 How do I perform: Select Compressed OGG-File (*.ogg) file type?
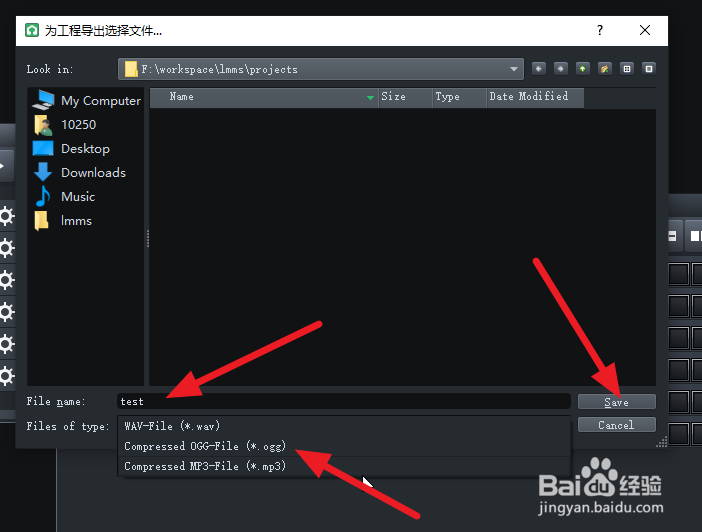point(344,446)
